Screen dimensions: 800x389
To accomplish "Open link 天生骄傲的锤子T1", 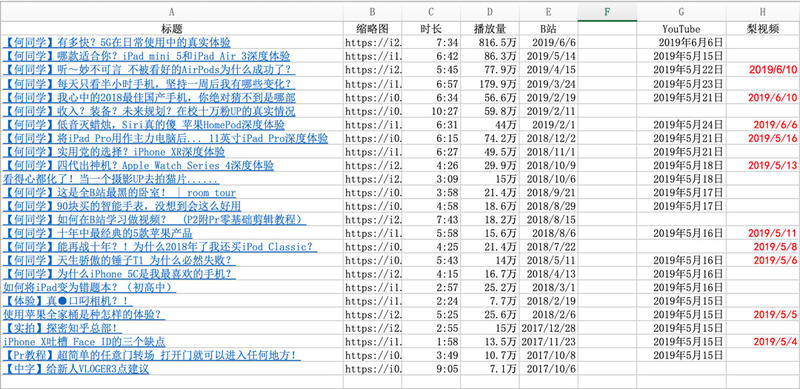I will 119,260.
